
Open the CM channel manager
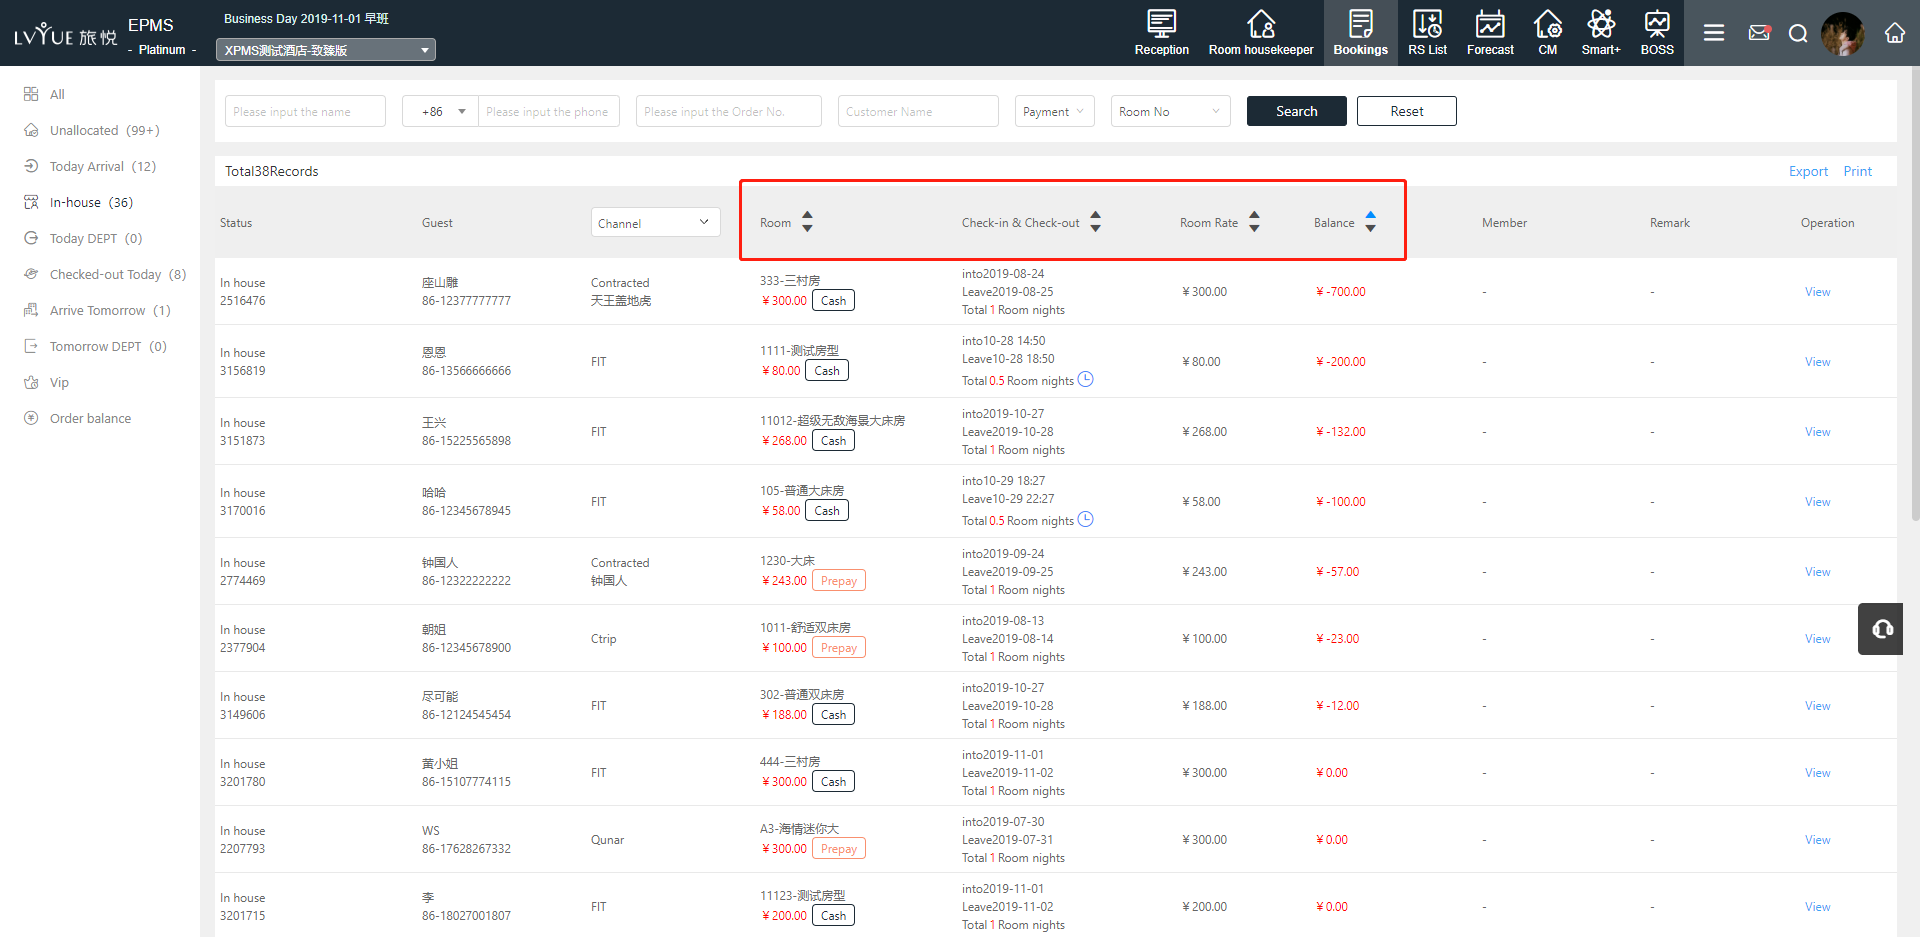pos(1547,33)
